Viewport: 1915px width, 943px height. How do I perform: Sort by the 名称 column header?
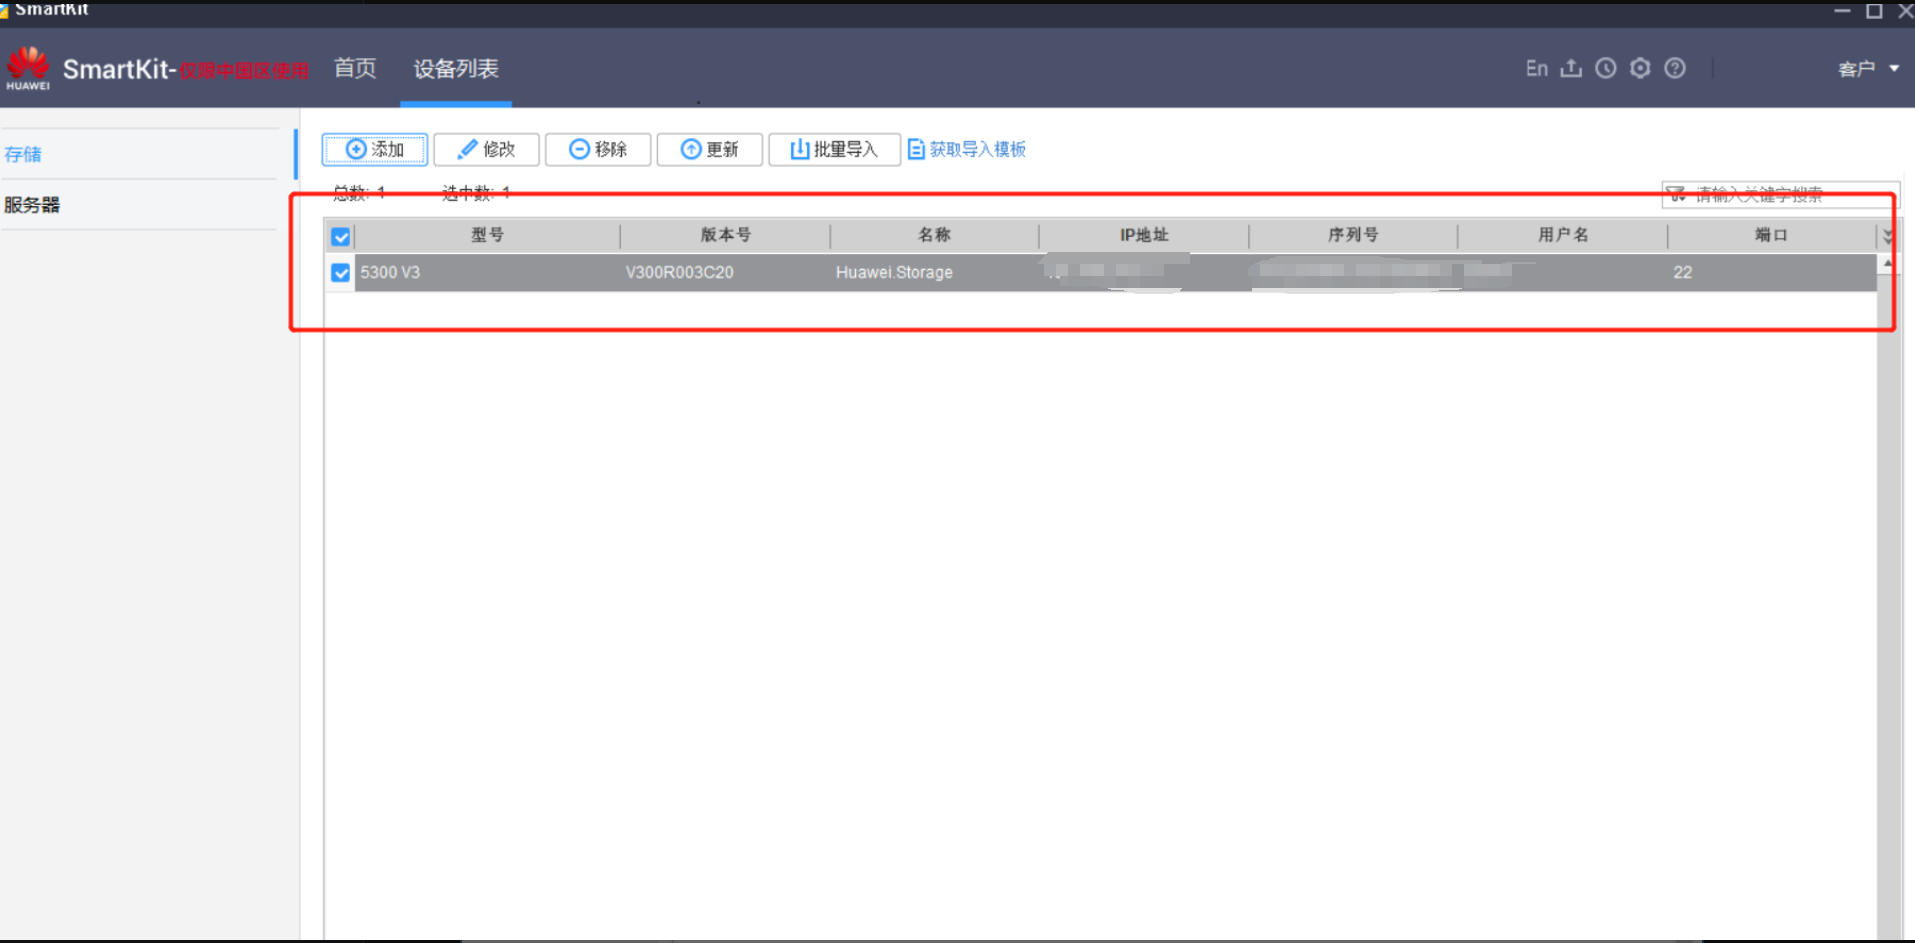pos(934,235)
